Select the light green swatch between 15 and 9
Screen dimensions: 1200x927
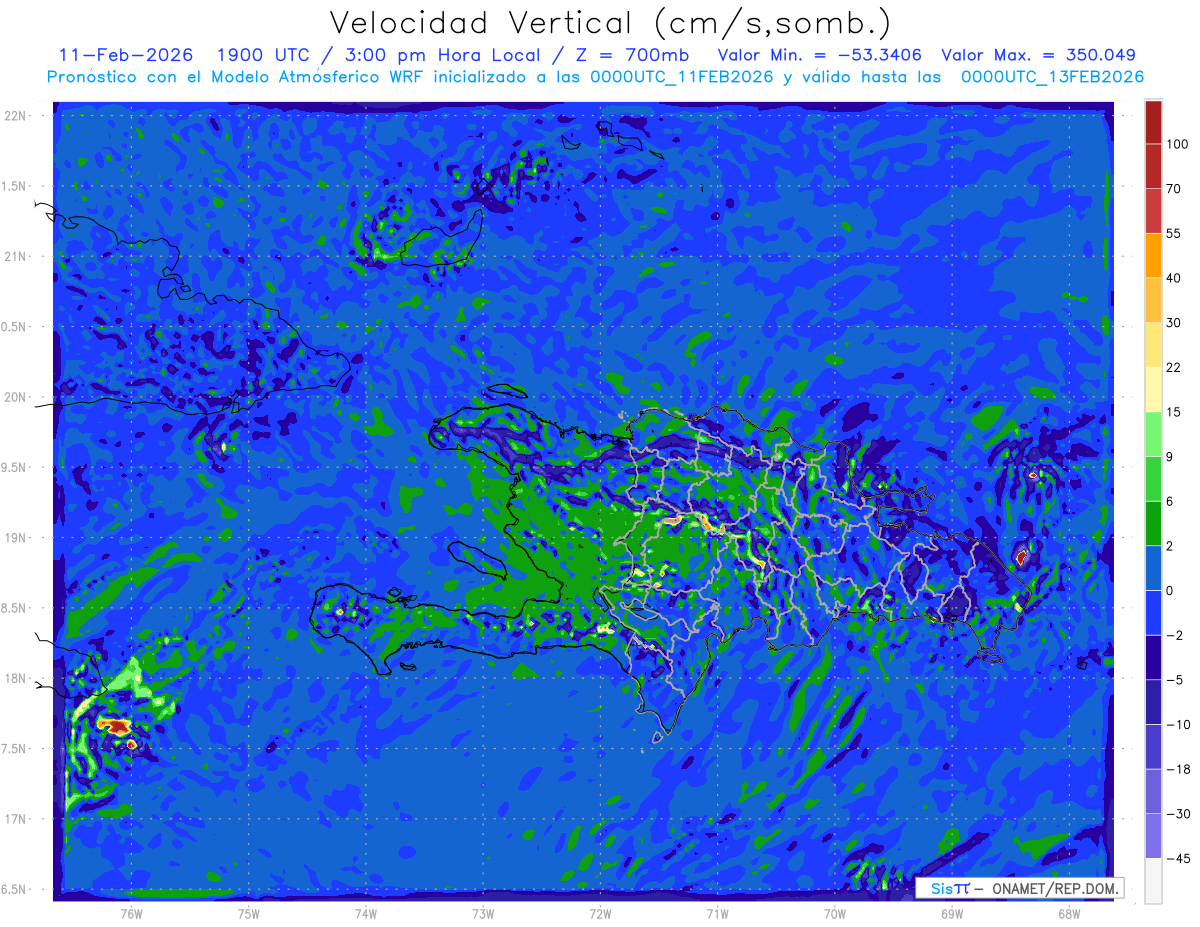pos(1153,434)
